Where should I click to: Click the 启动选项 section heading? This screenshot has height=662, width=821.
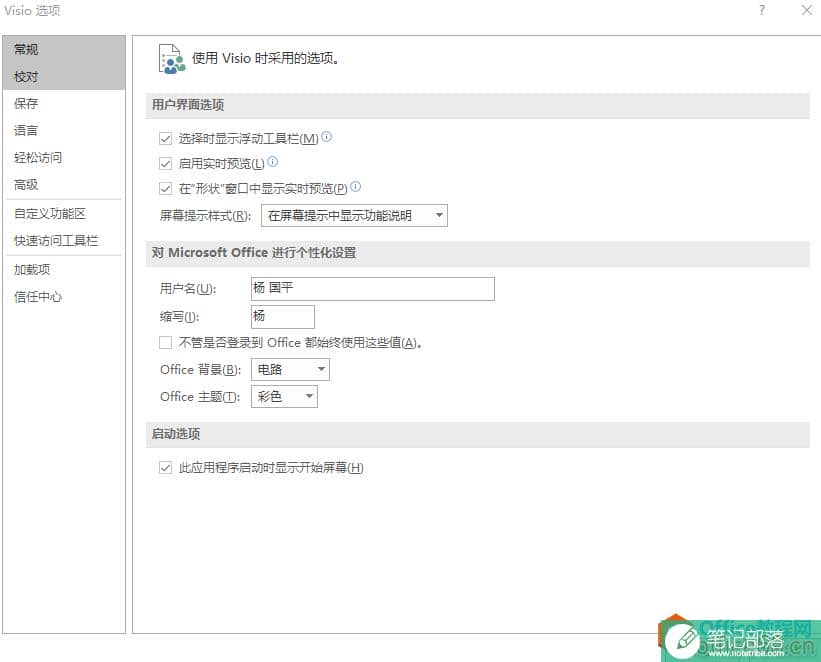click(x=176, y=434)
